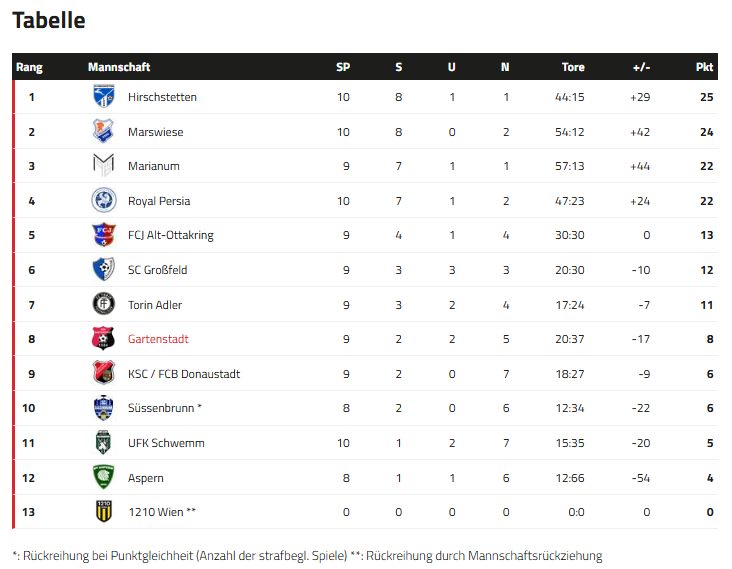Click the Tore column header
The width and height of the screenshot is (732, 569).
coord(573,67)
